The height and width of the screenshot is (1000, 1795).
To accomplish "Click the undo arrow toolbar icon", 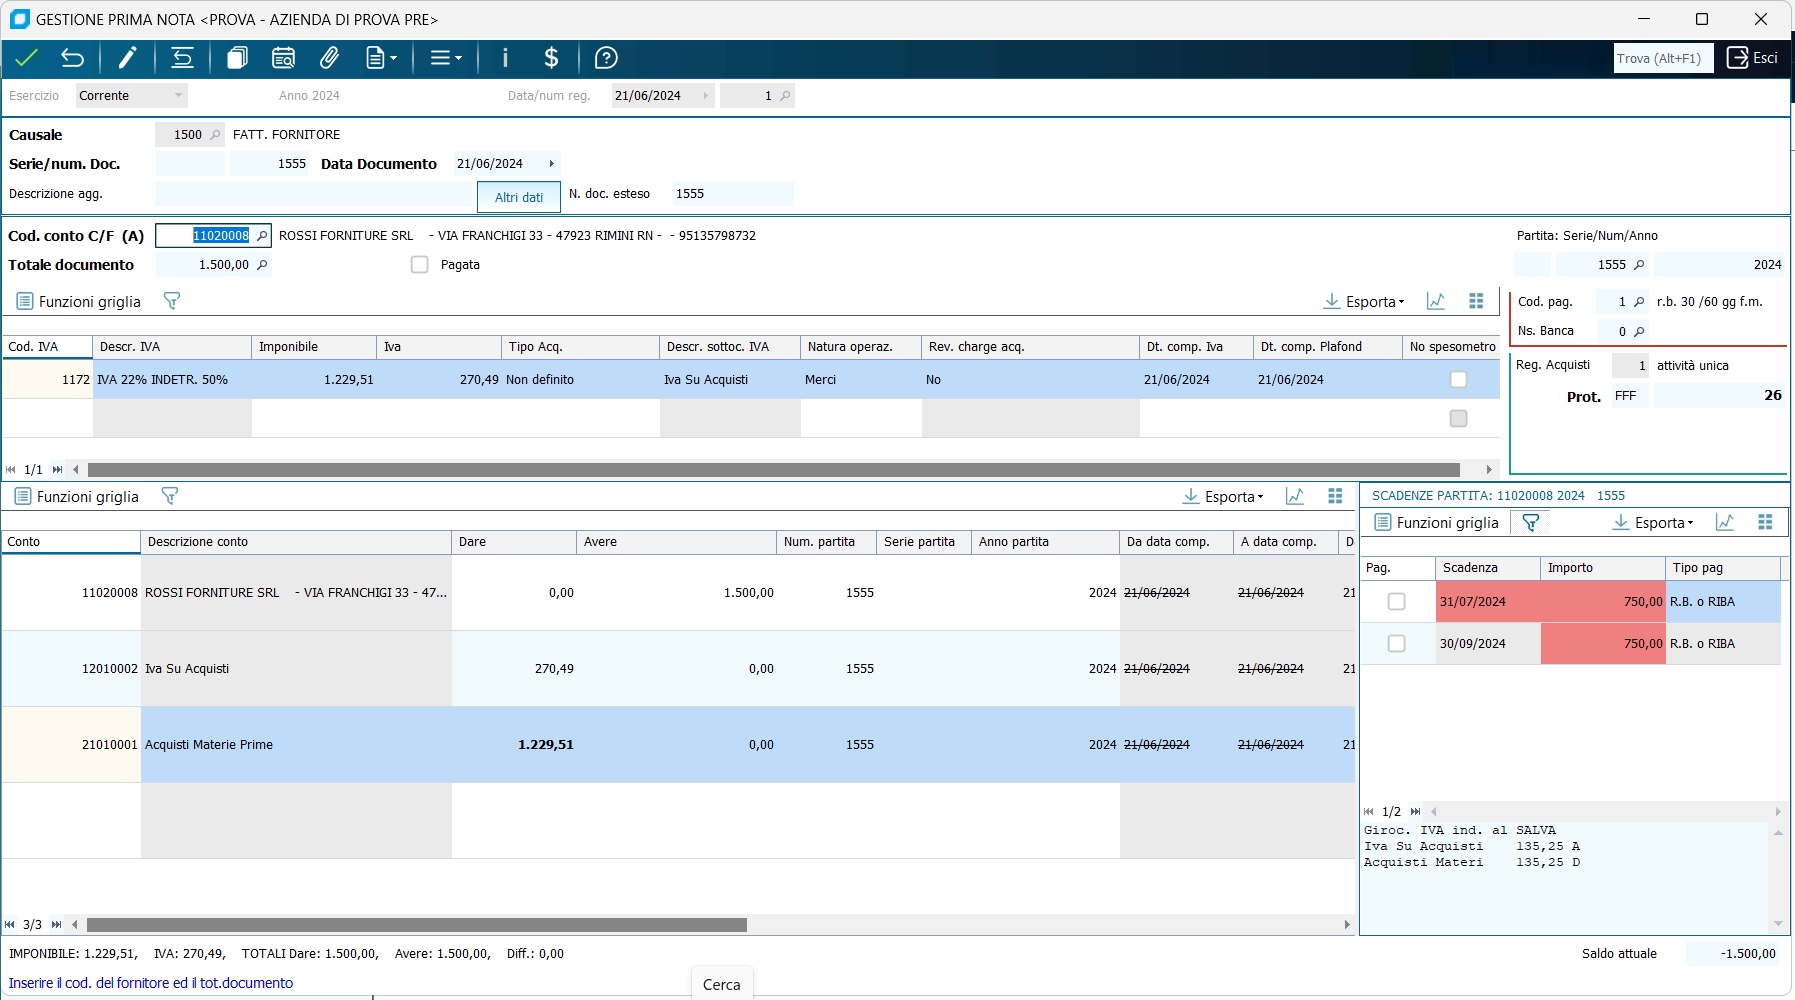I will [72, 58].
